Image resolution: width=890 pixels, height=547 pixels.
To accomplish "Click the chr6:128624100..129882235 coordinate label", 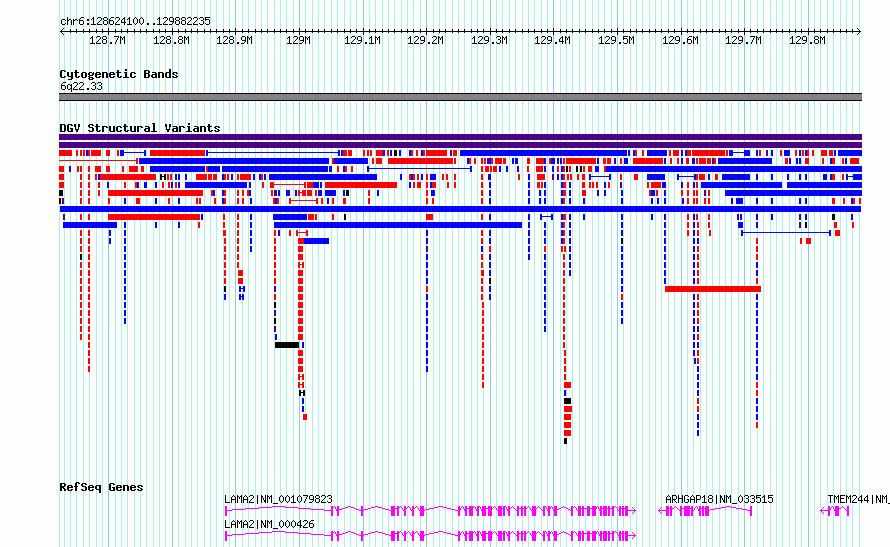I will (135, 22).
